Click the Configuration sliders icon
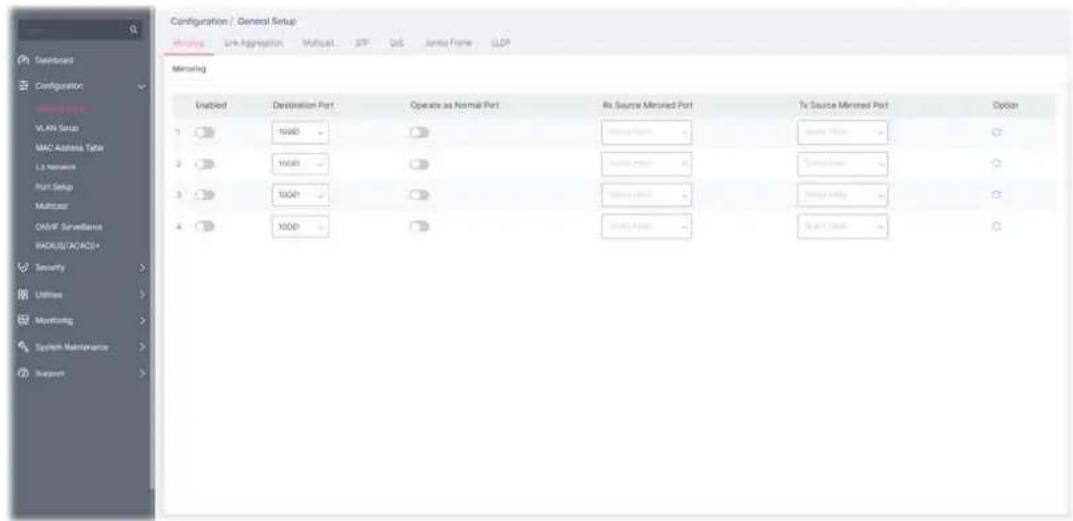The width and height of the screenshot is (1073, 521). click(x=22, y=86)
